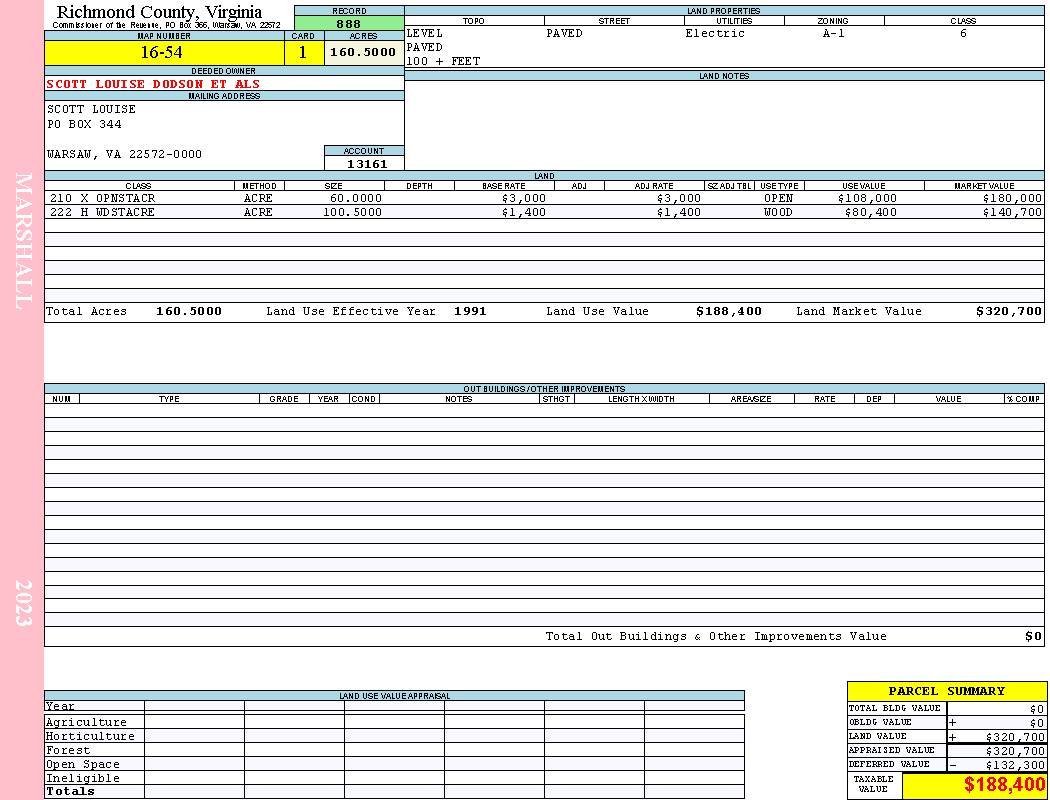
Task: Click the WARSAW, VA 22572-0000 address line
Action: (124, 155)
